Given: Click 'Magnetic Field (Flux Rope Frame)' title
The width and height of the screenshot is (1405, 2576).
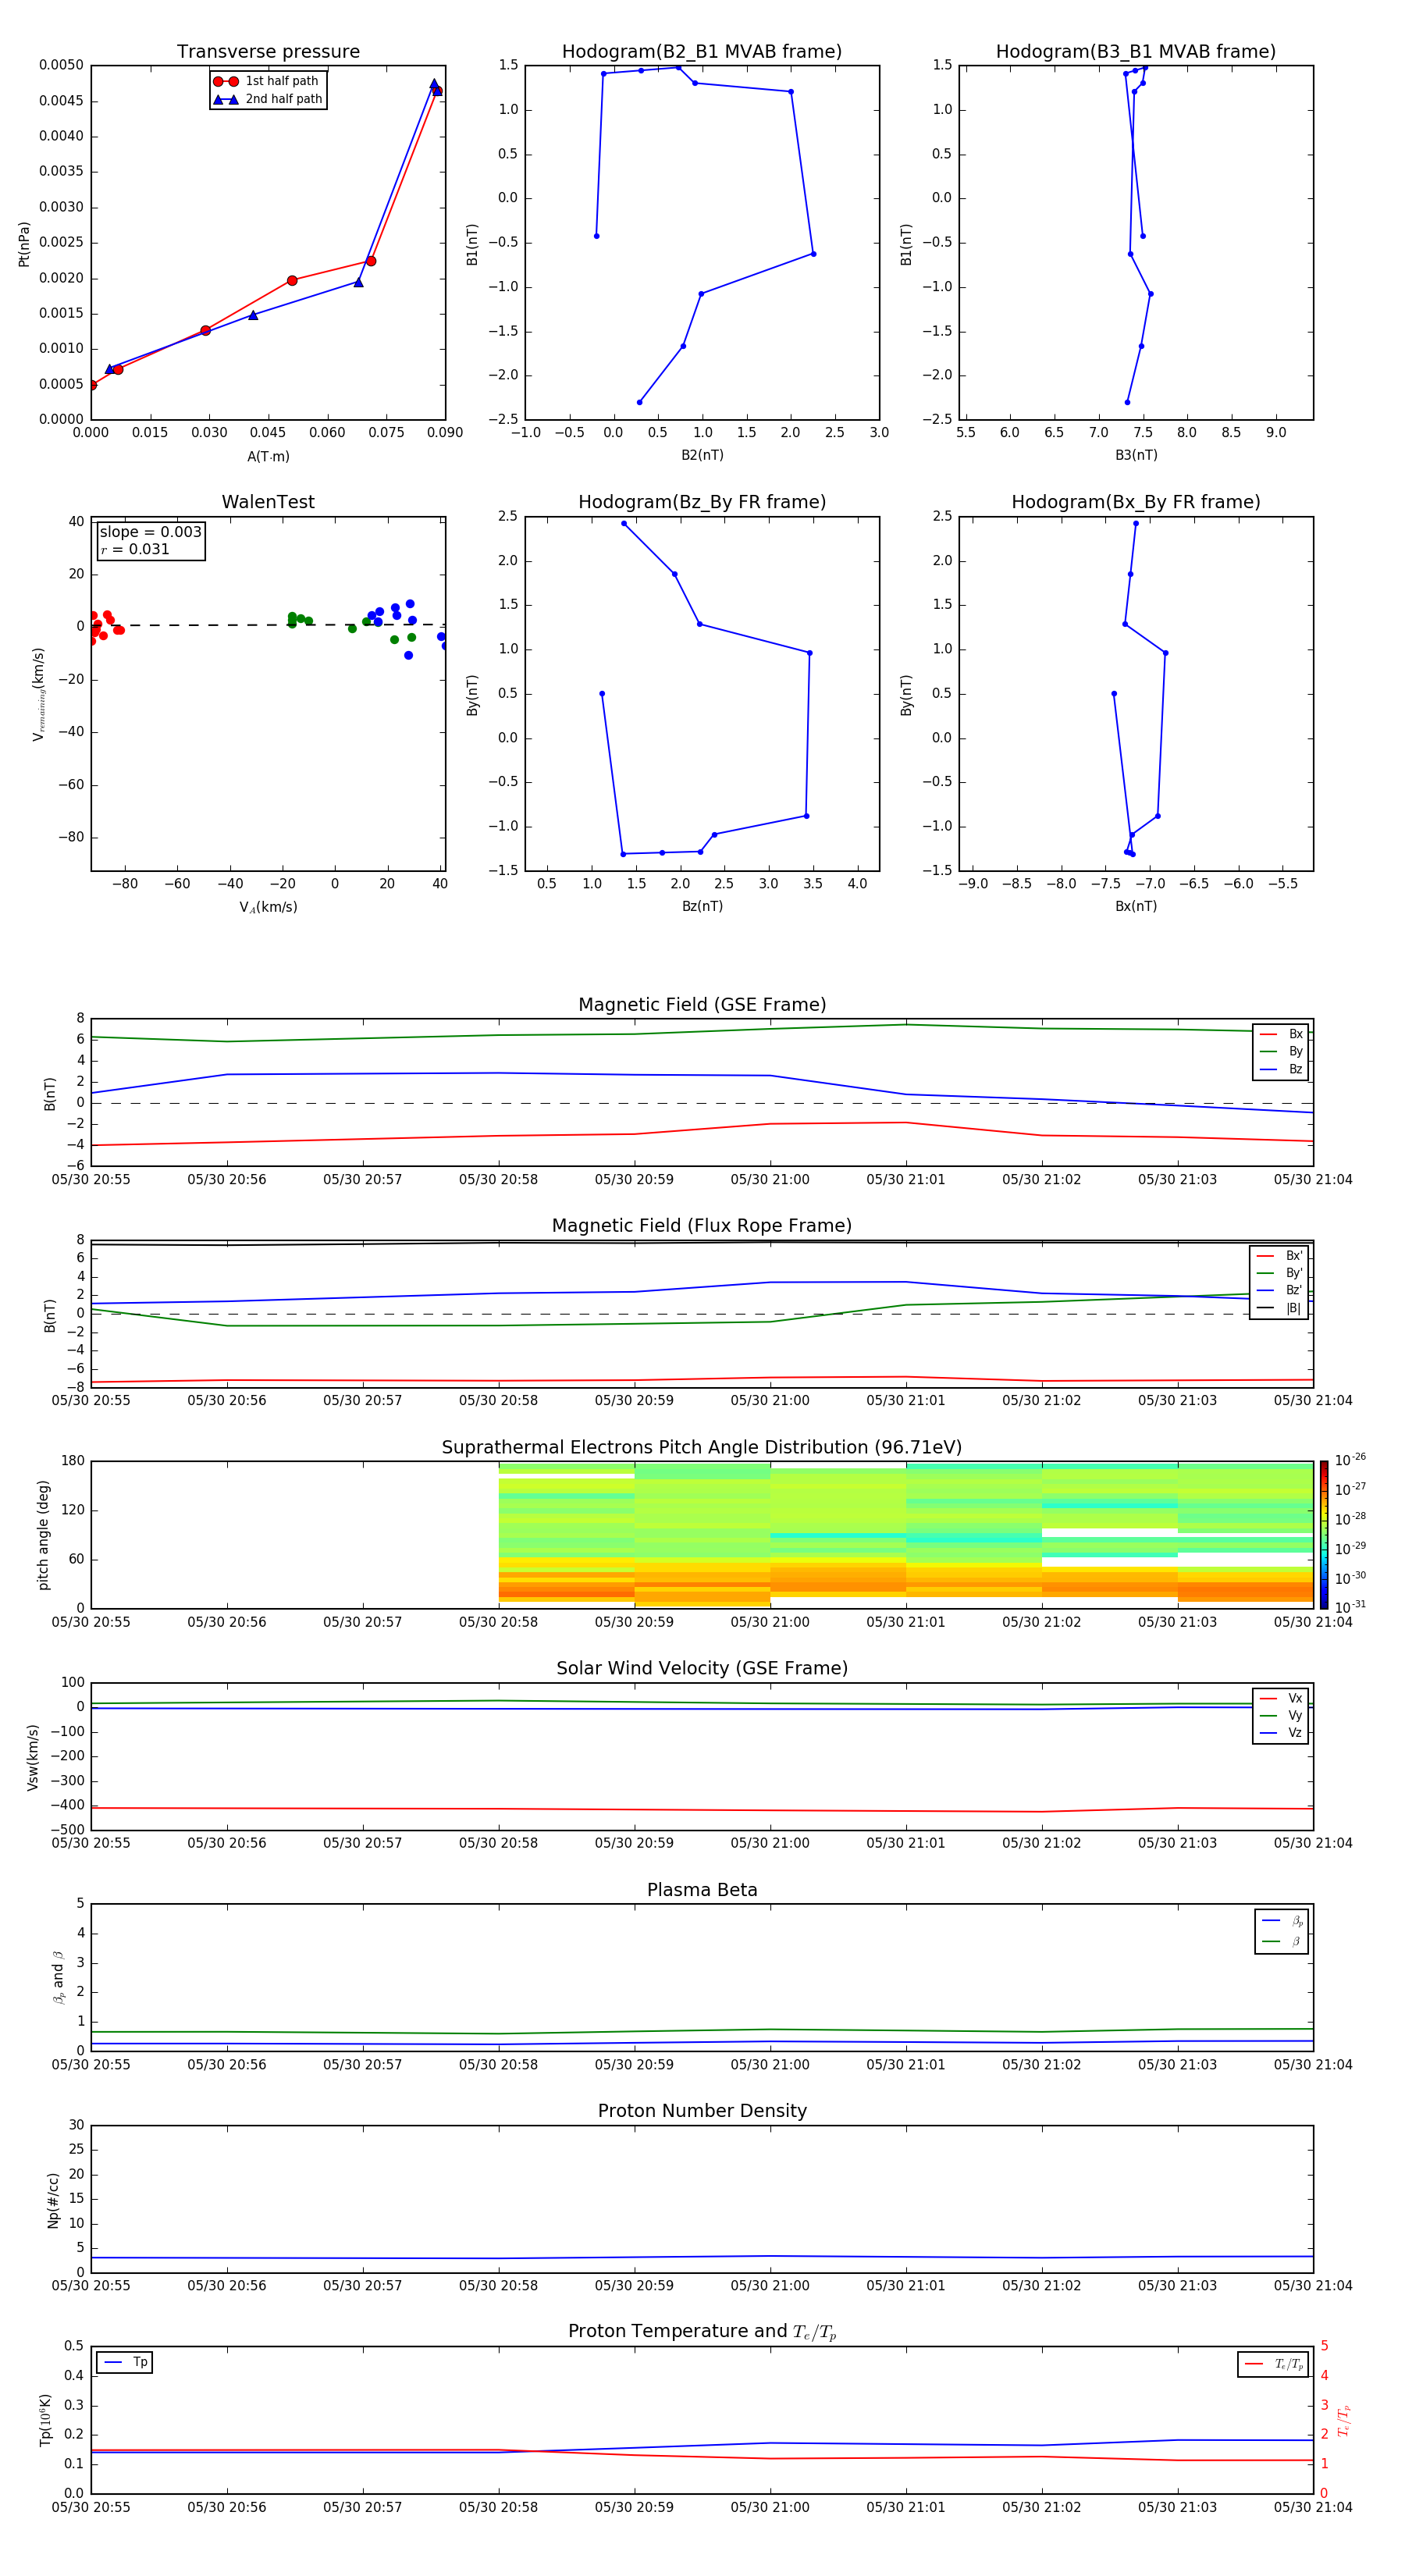Looking at the screenshot, I should coord(702,1226).
